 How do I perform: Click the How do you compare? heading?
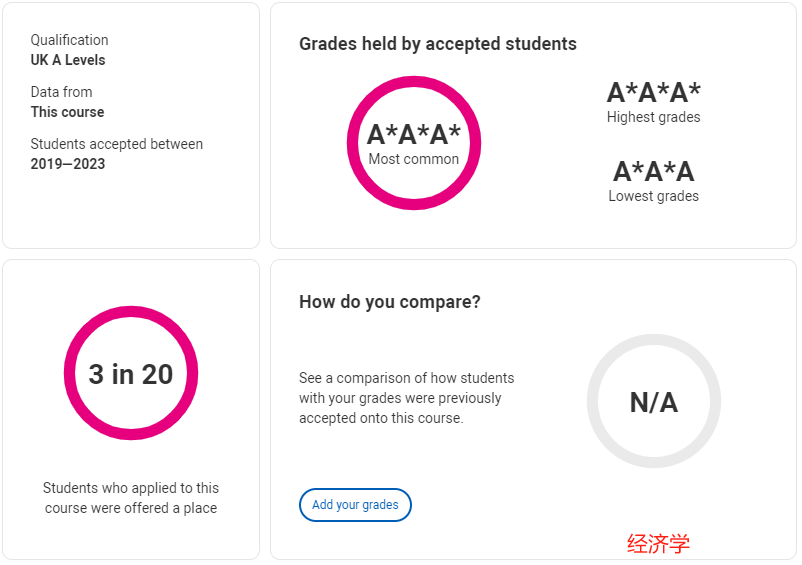tap(390, 302)
